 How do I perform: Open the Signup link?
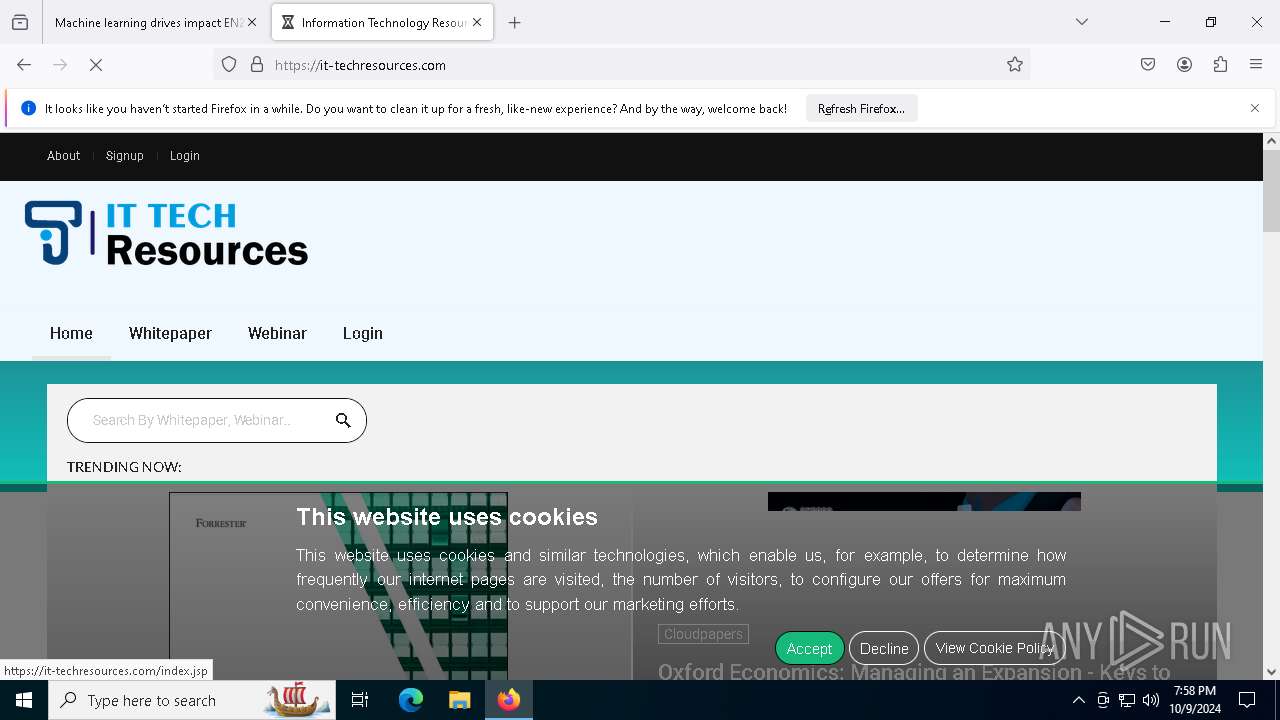pyautogui.click(x=125, y=156)
